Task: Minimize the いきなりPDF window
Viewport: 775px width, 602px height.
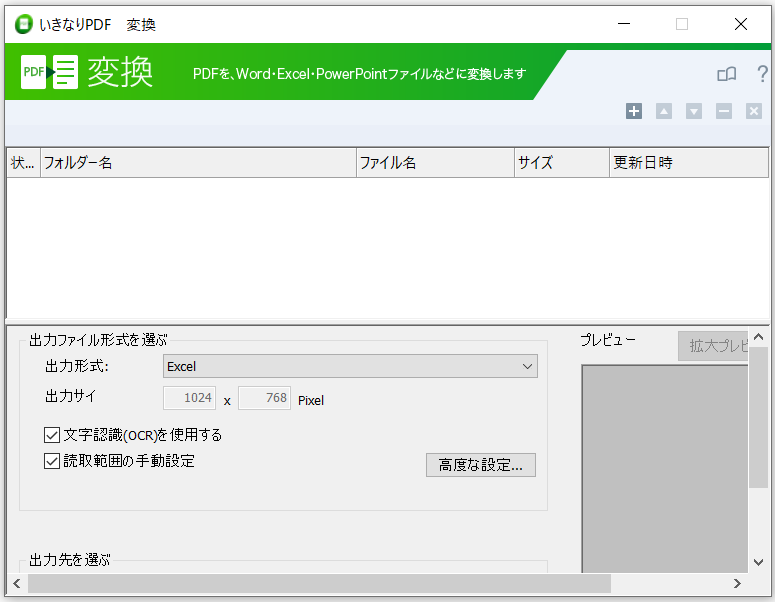Action: (x=624, y=24)
